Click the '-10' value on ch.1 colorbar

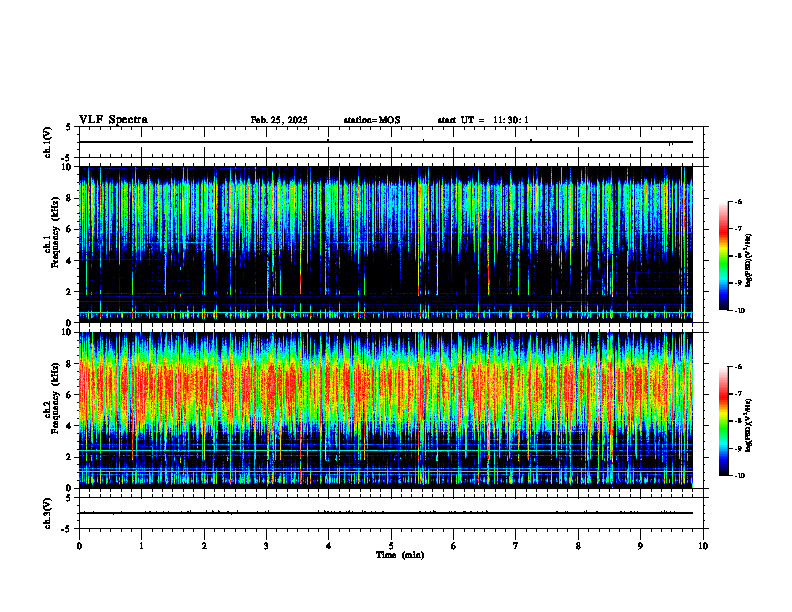[x=739, y=311]
